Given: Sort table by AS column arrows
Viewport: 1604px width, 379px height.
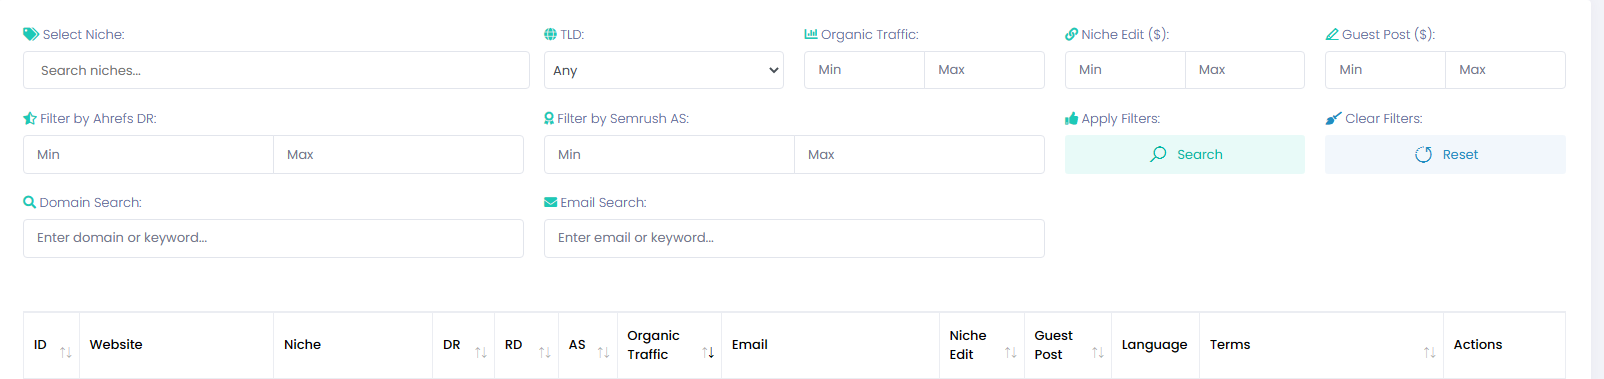Looking at the screenshot, I should pos(604,352).
